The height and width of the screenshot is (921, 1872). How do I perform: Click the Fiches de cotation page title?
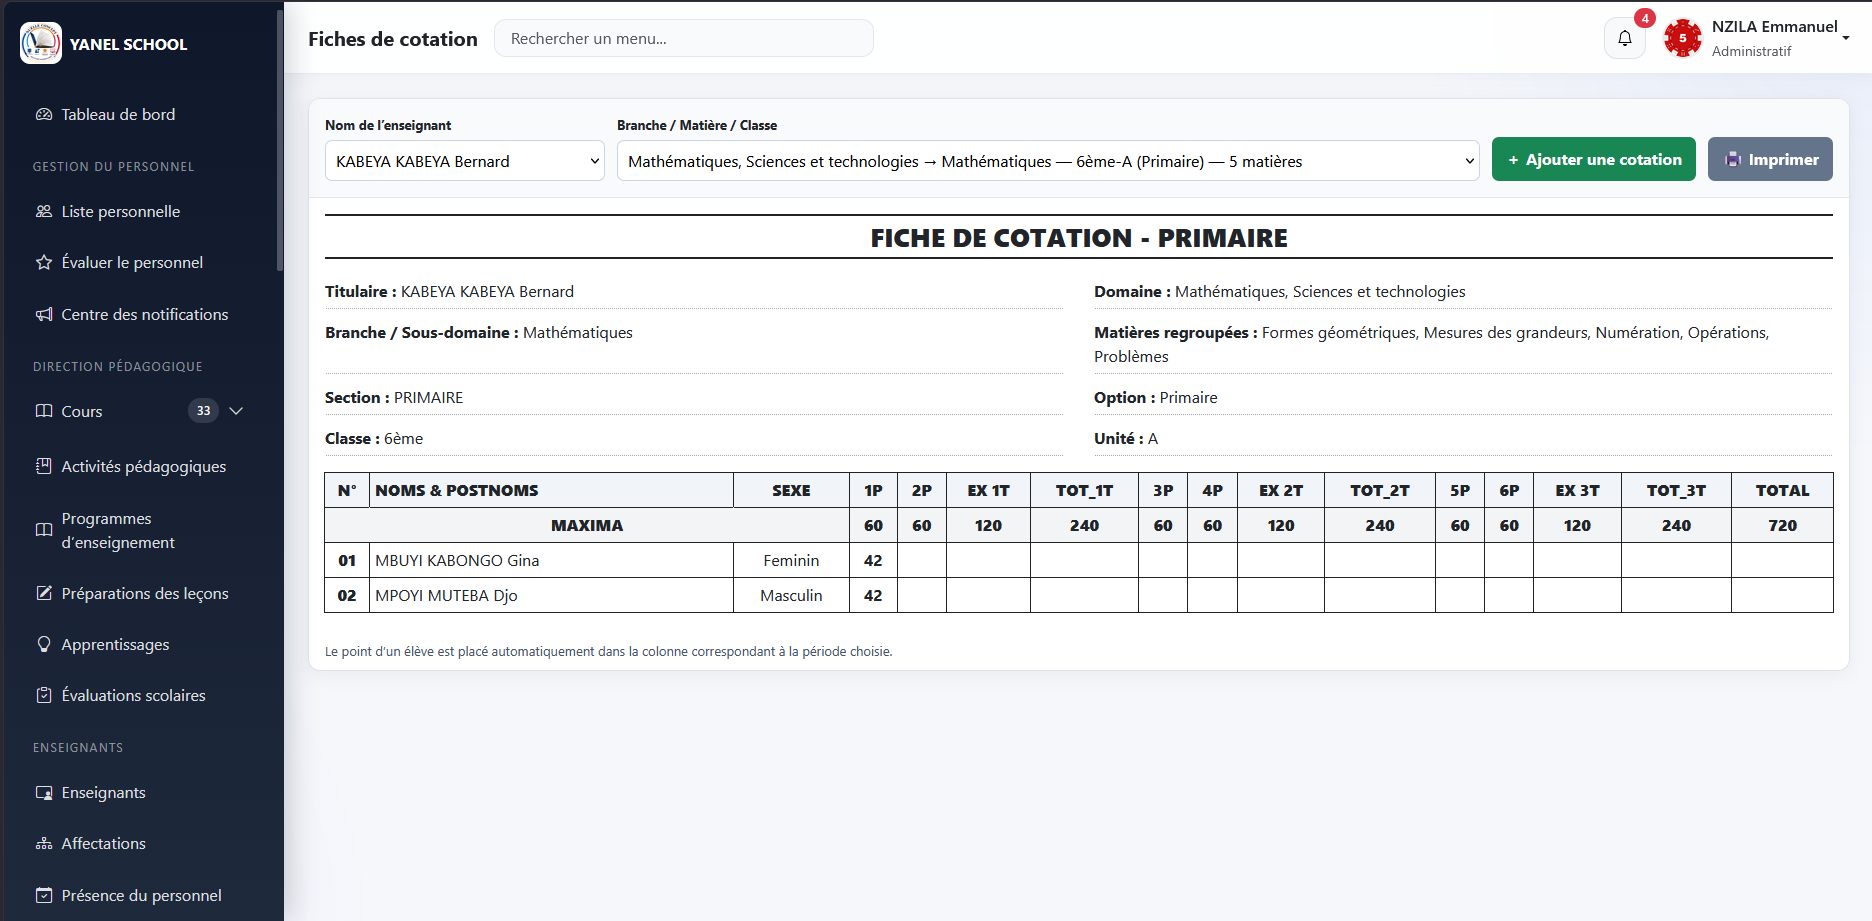tap(393, 39)
